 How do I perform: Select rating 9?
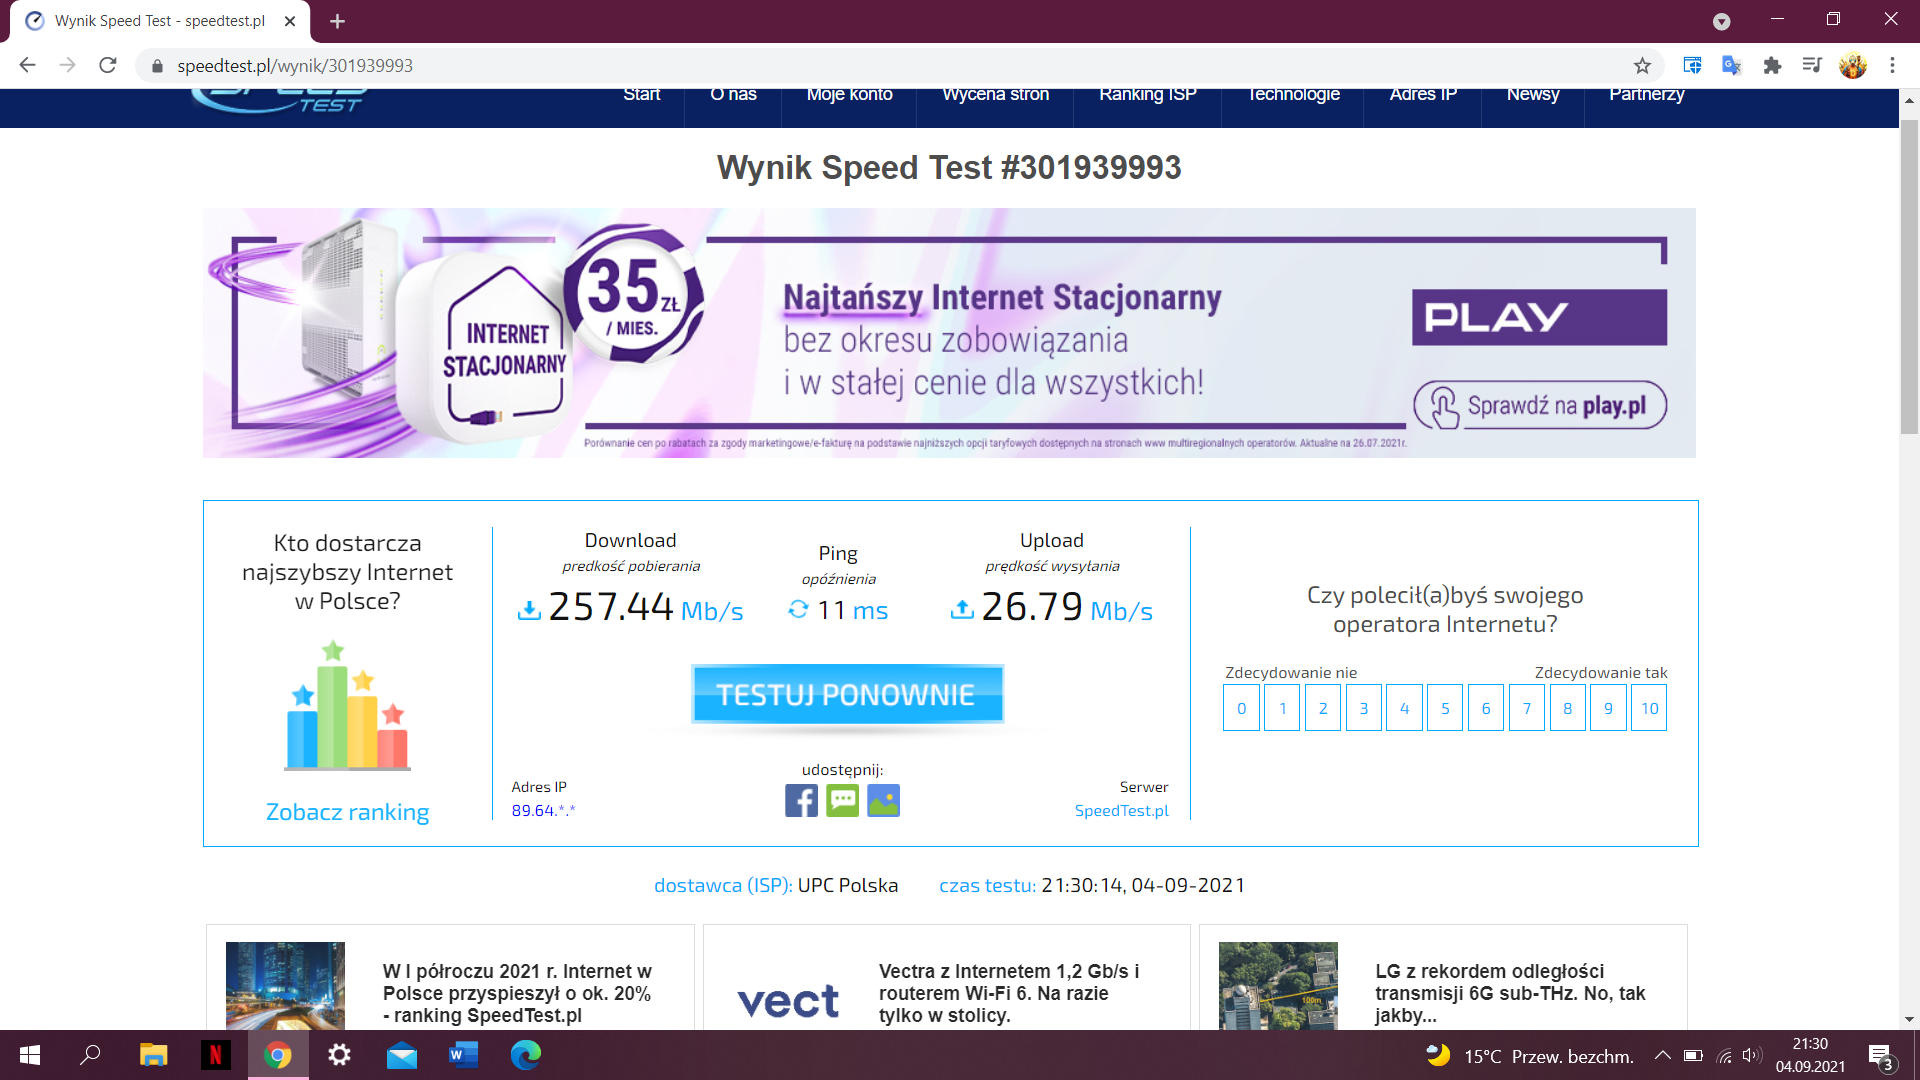(x=1608, y=708)
